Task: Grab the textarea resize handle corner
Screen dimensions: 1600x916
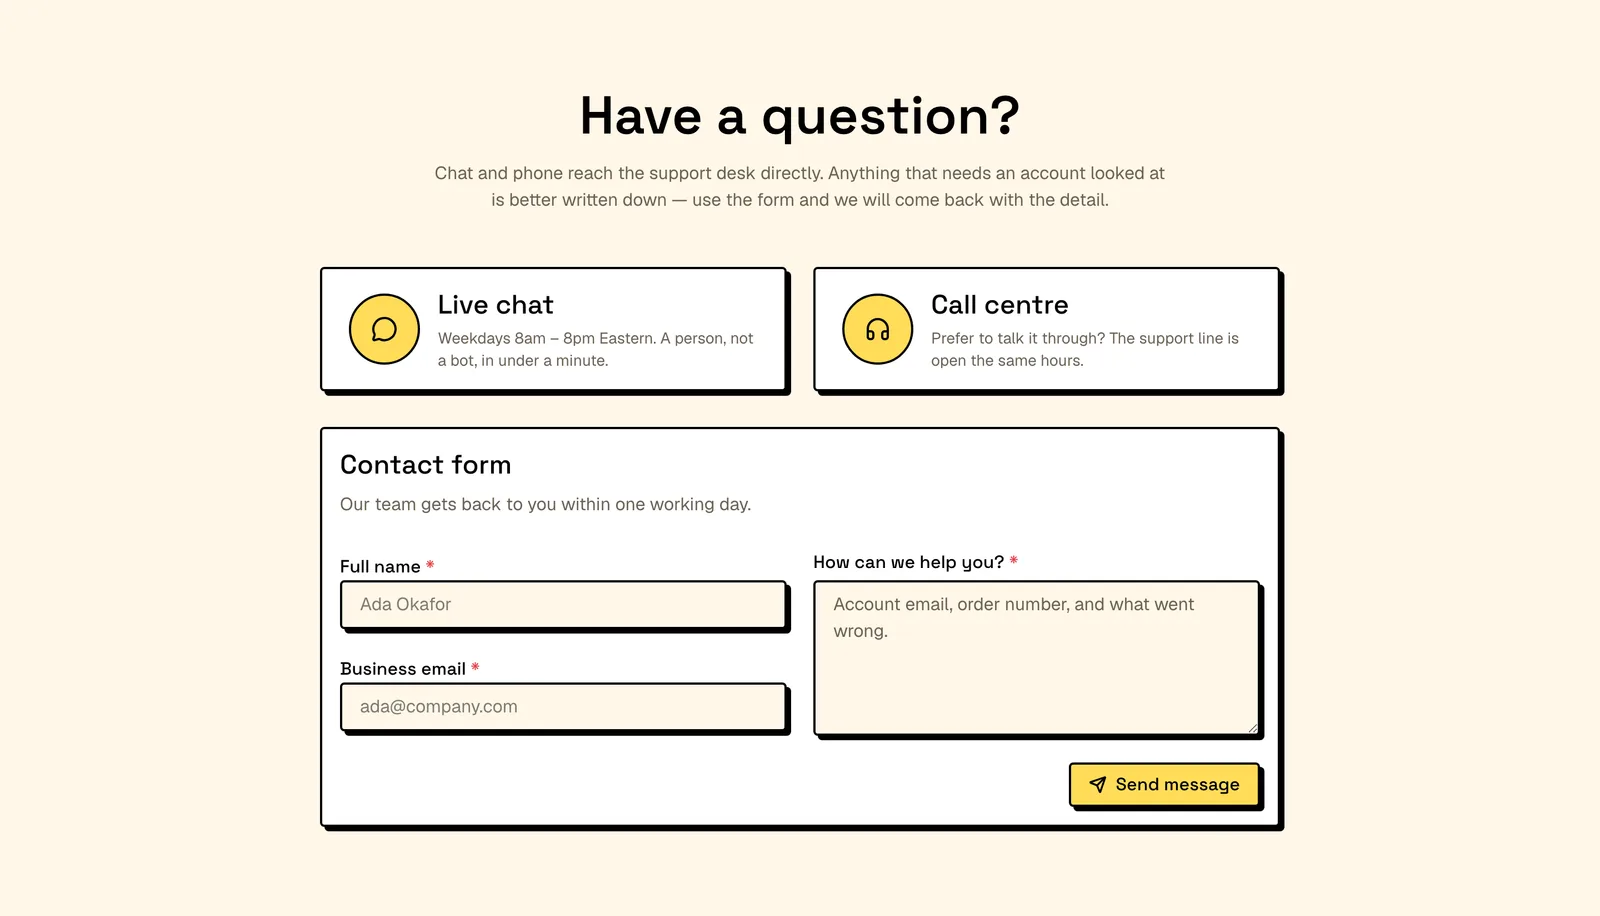Action: click(x=1251, y=727)
